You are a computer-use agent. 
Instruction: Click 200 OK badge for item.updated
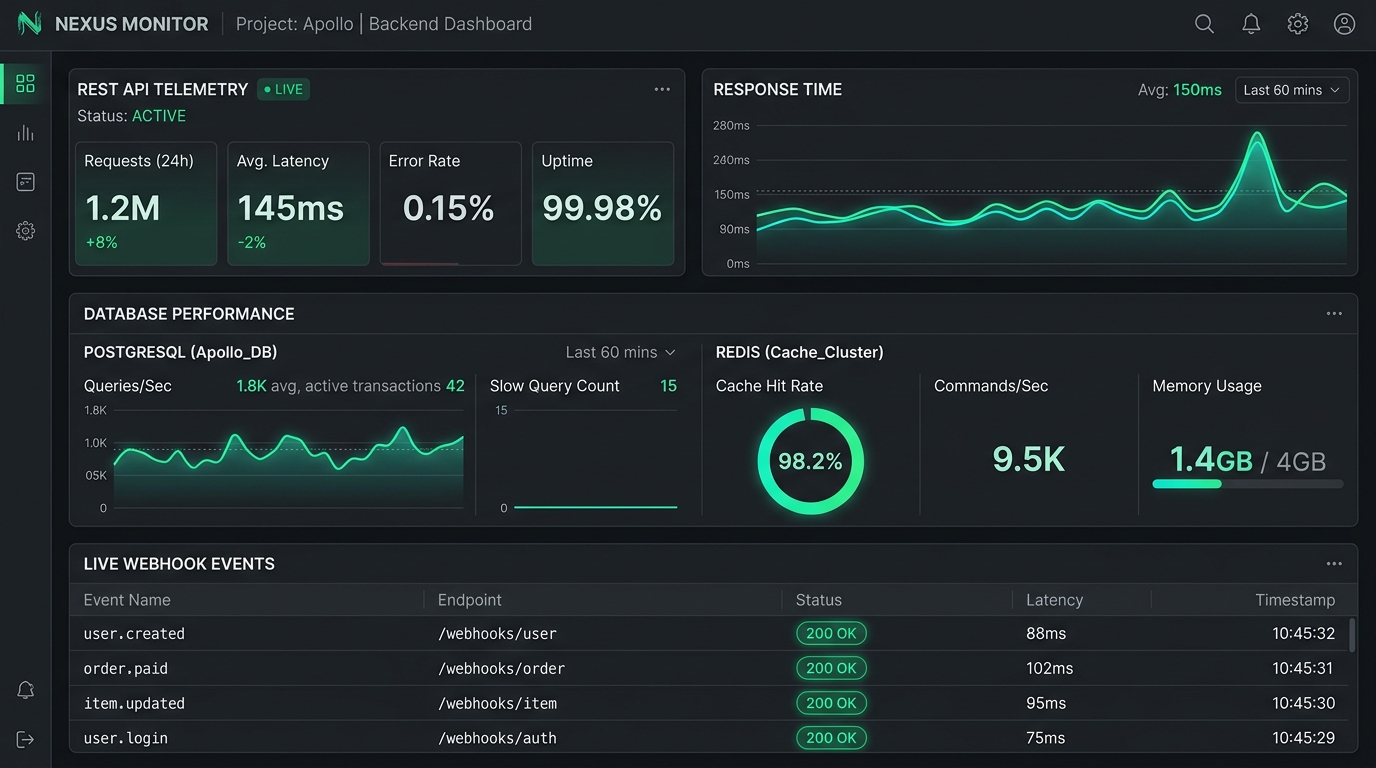(831, 703)
